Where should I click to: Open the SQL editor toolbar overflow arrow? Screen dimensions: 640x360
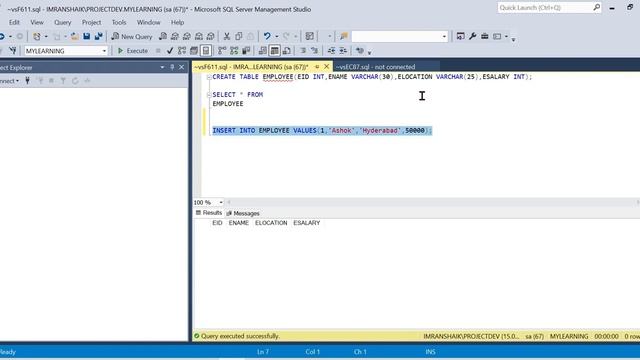pyautogui.click(x=369, y=53)
